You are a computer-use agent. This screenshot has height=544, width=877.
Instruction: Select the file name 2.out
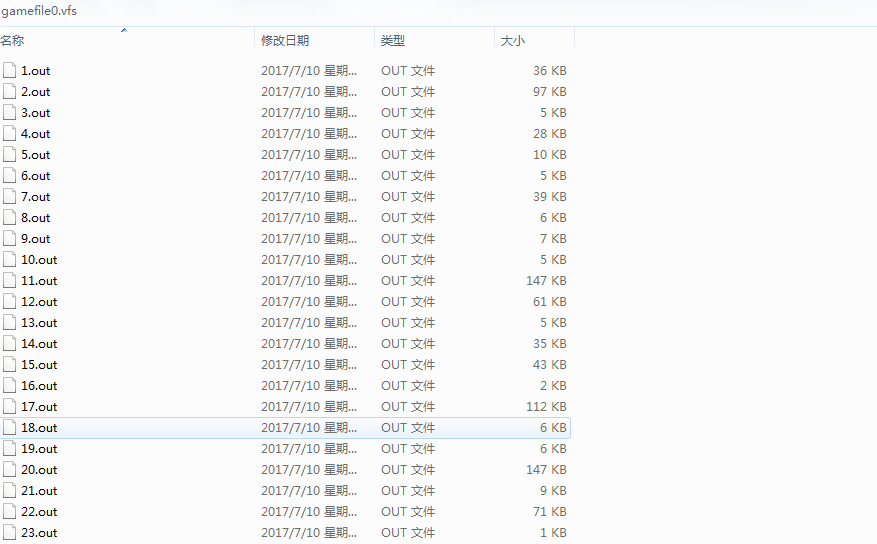(36, 92)
